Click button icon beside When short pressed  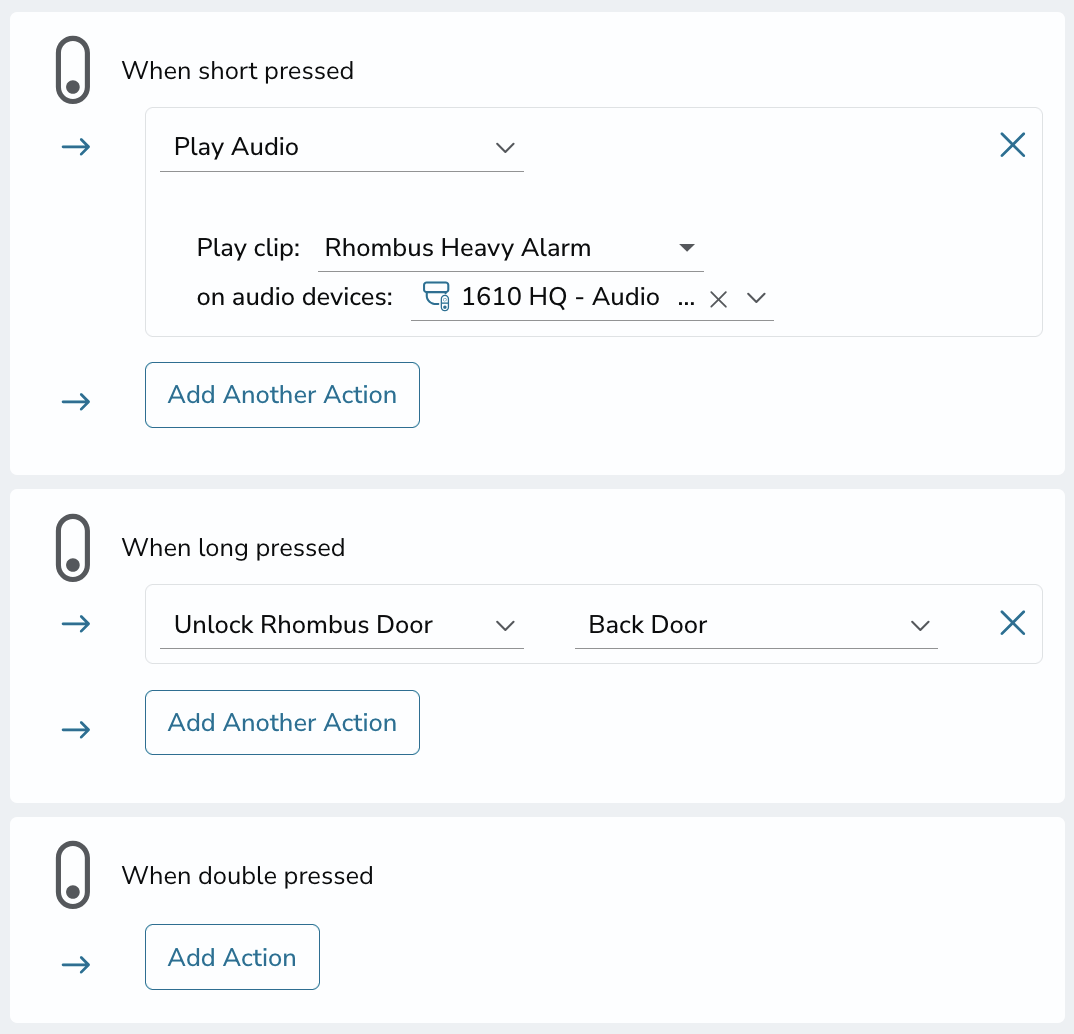pyautogui.click(x=73, y=70)
